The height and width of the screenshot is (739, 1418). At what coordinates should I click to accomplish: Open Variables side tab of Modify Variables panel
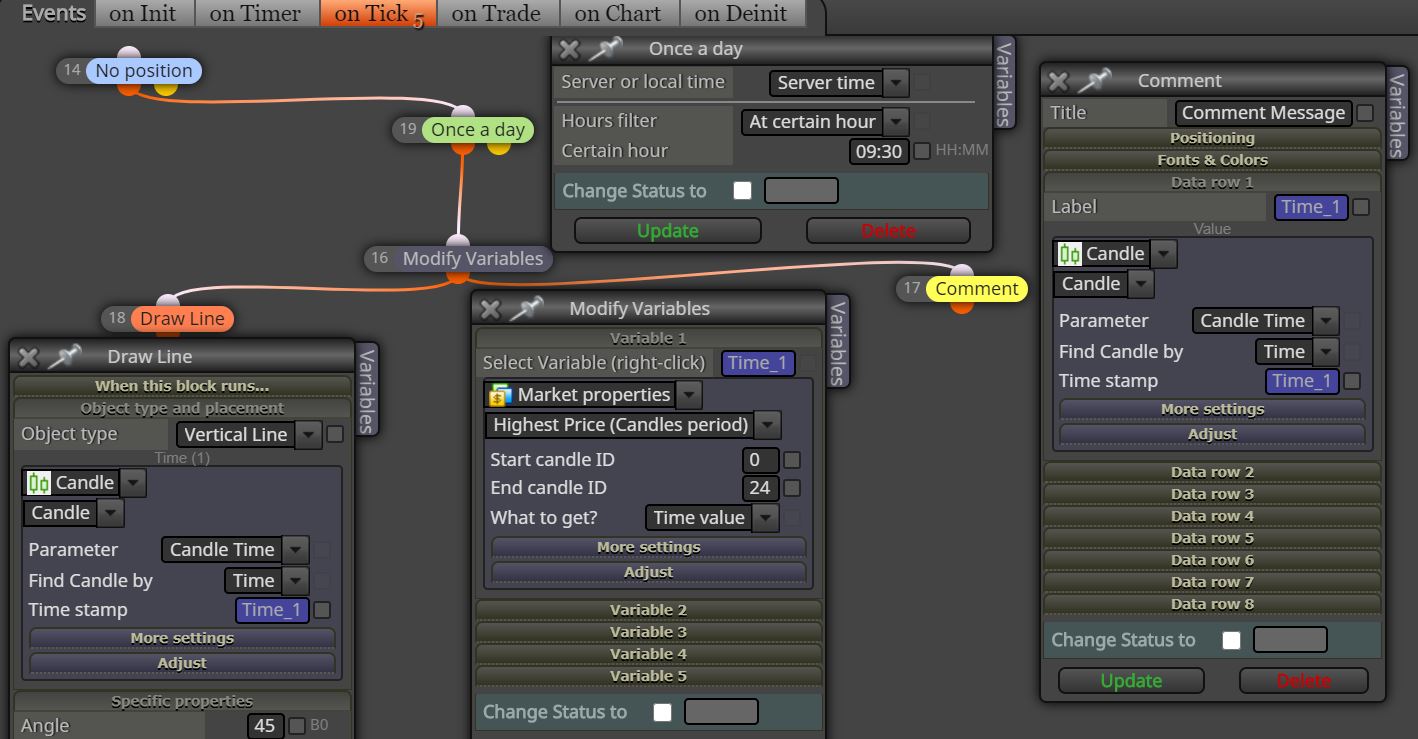[838, 342]
